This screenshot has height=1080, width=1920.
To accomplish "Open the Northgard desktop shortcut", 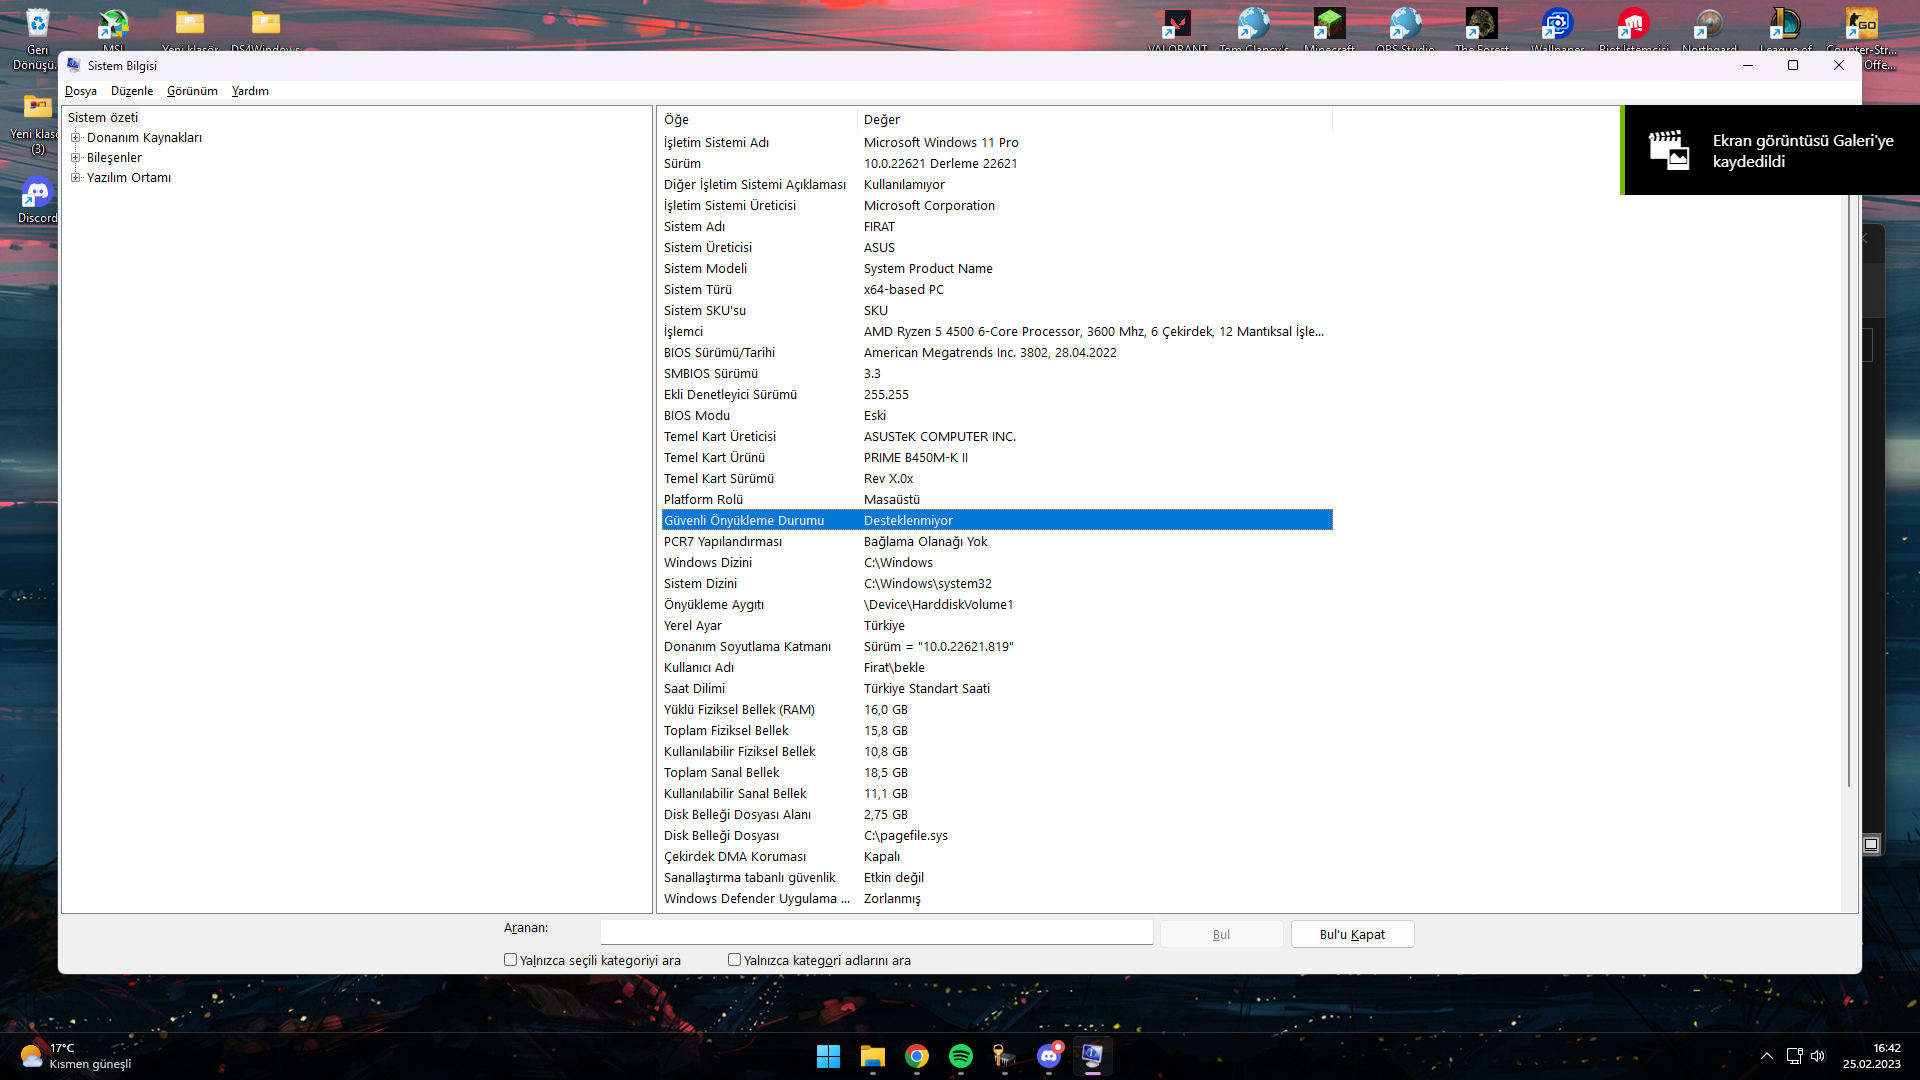I will click(1709, 28).
